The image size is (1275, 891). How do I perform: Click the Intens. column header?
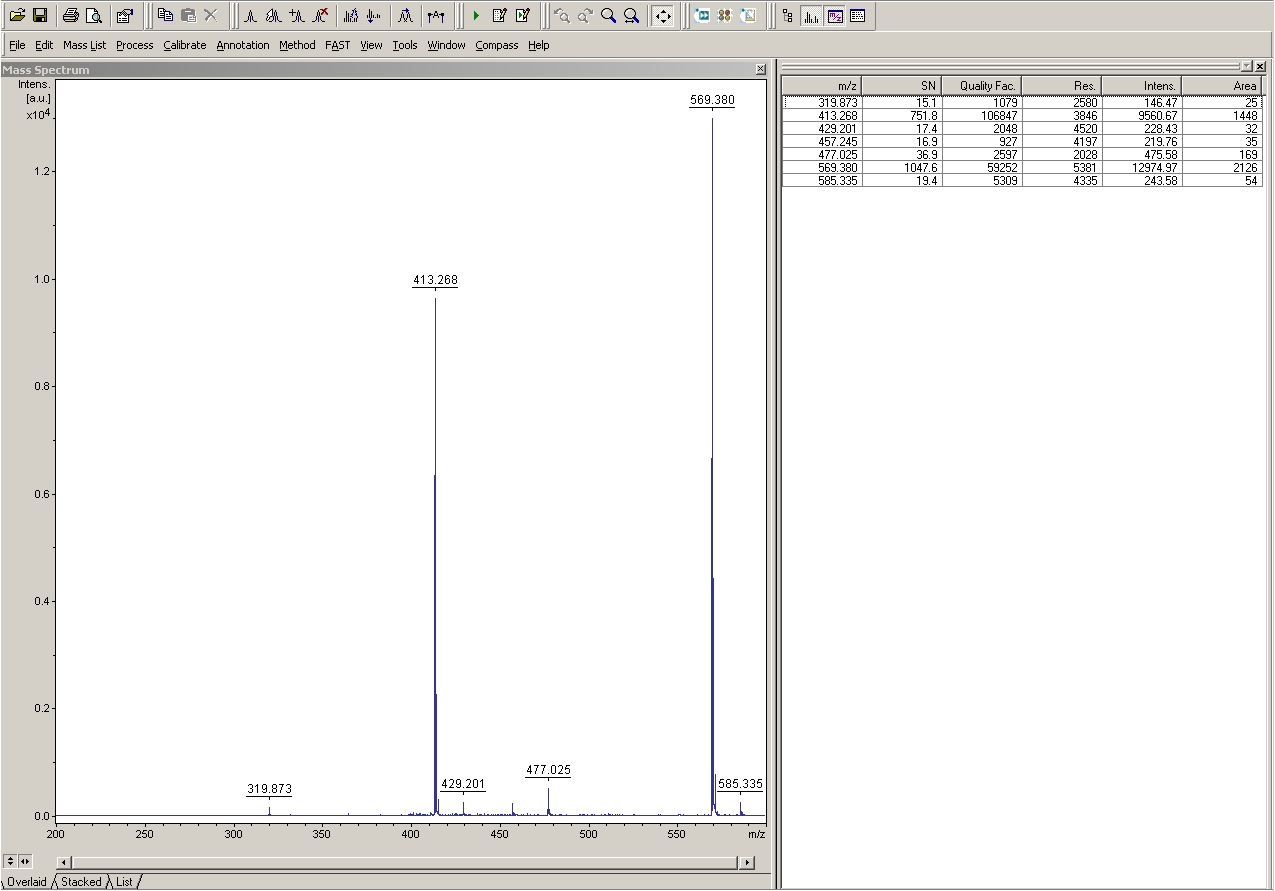pyautogui.click(x=1142, y=86)
